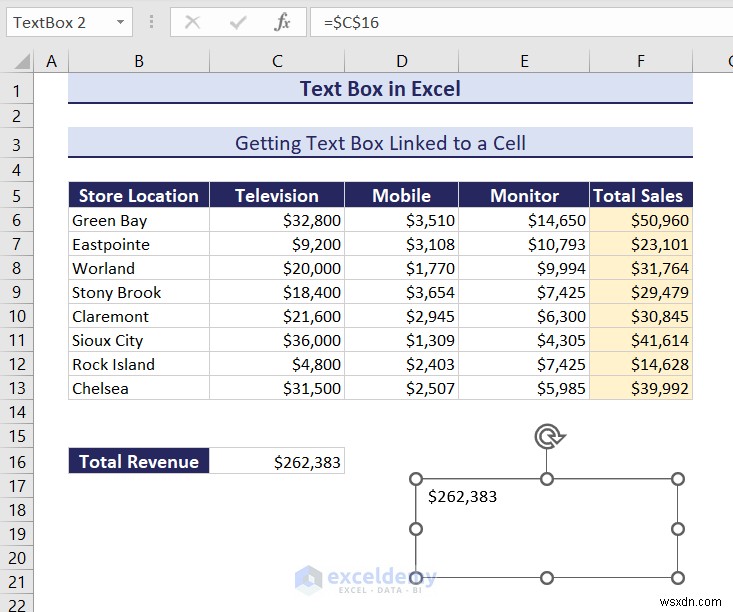Select column E header
Image resolution: width=733 pixels, height=612 pixels.
coord(524,61)
